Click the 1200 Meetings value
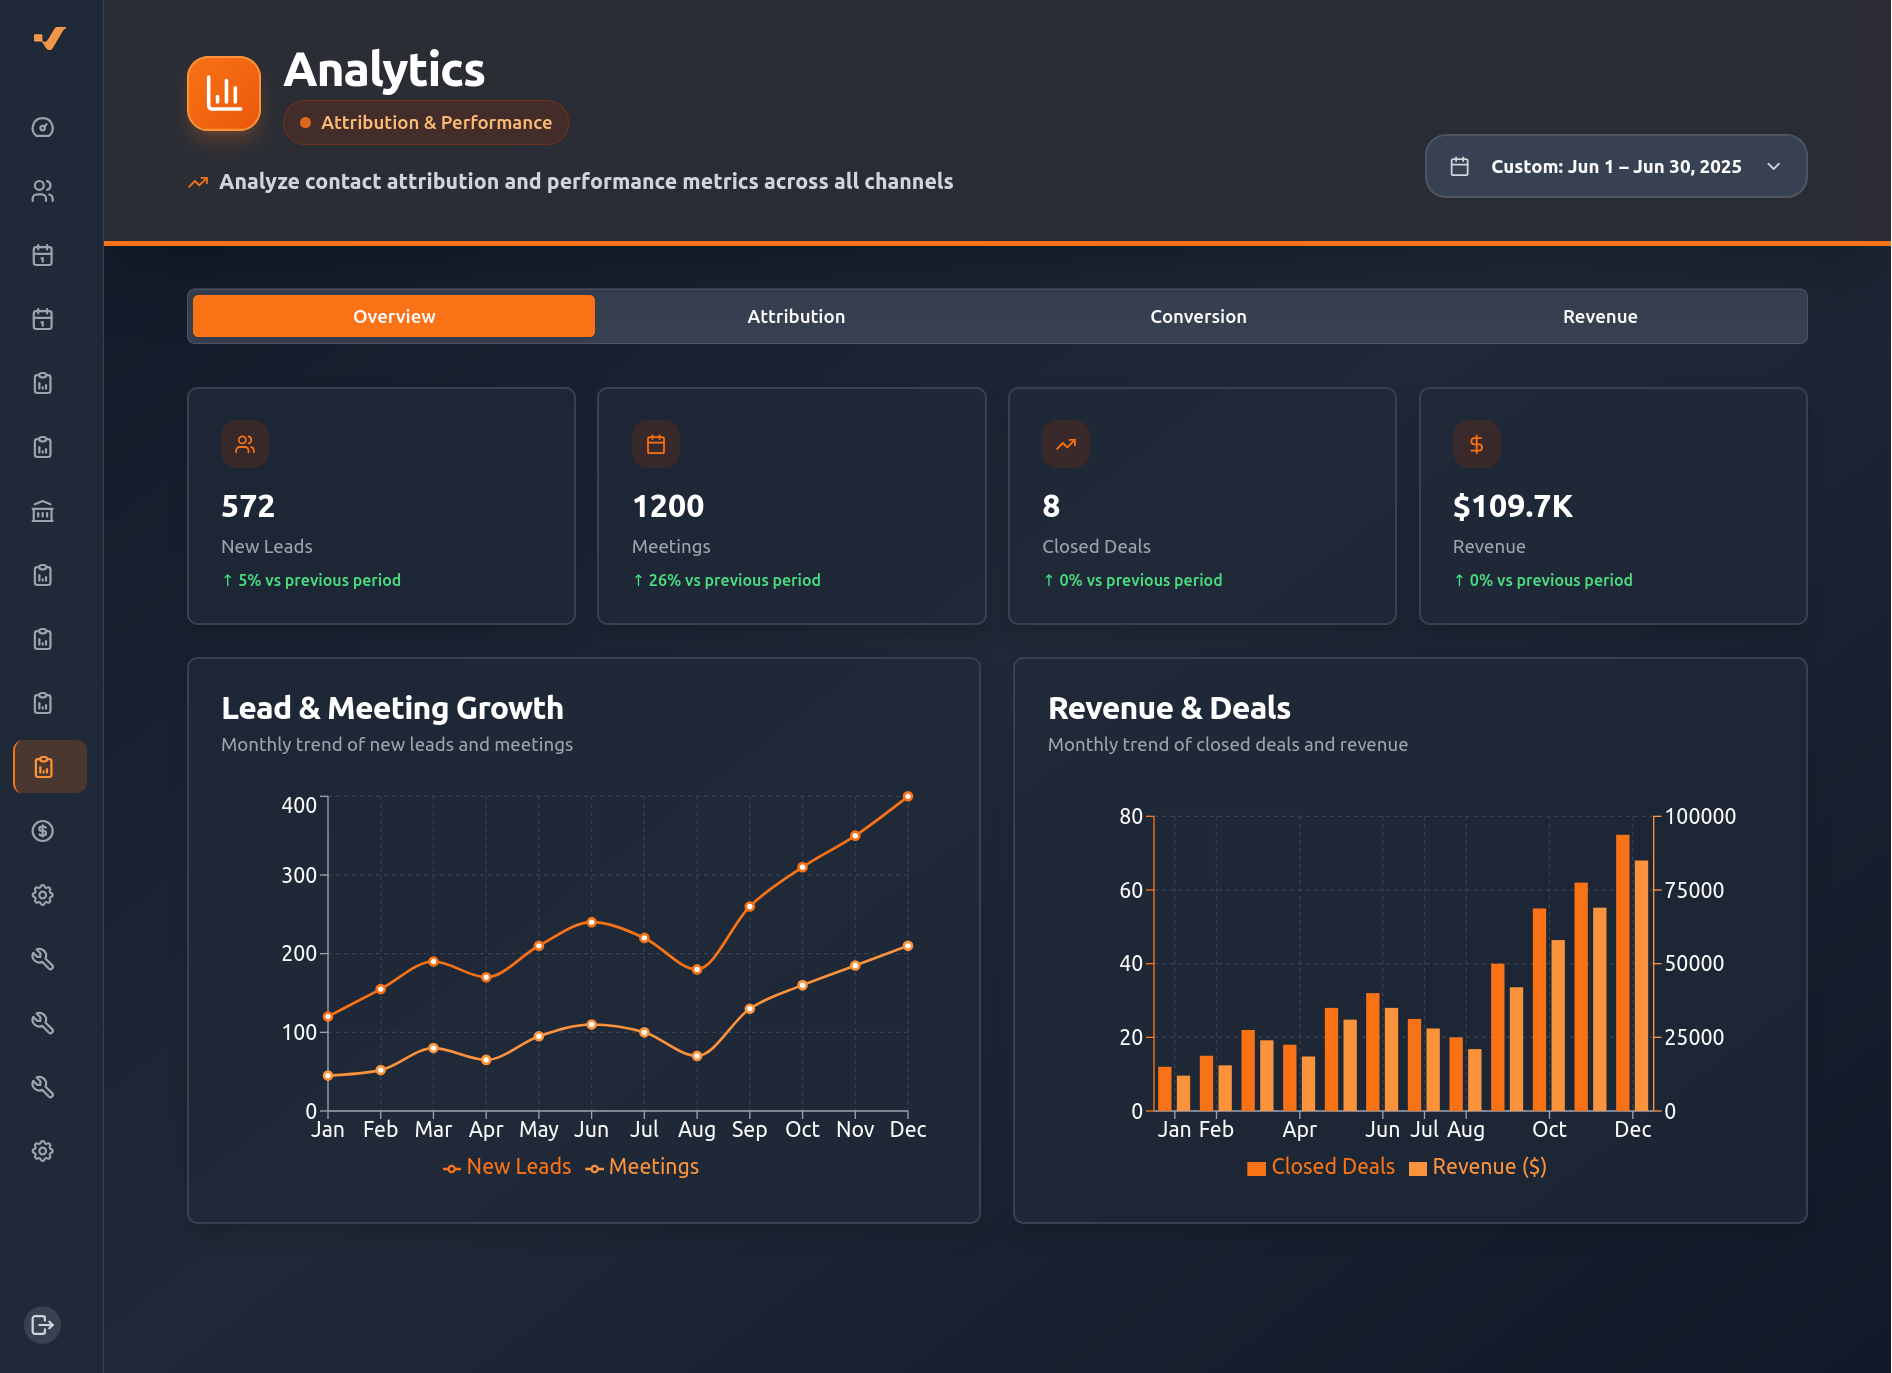This screenshot has height=1373, width=1892. pyautogui.click(x=668, y=506)
